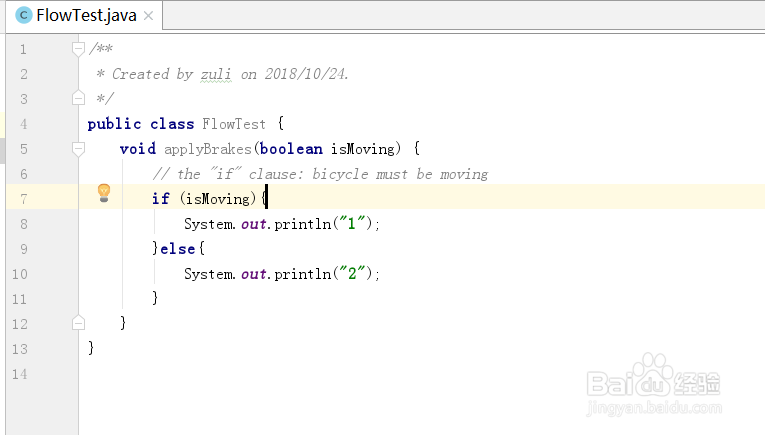Fold method end marker at line 12
This screenshot has height=435, width=765.
click(x=78, y=323)
